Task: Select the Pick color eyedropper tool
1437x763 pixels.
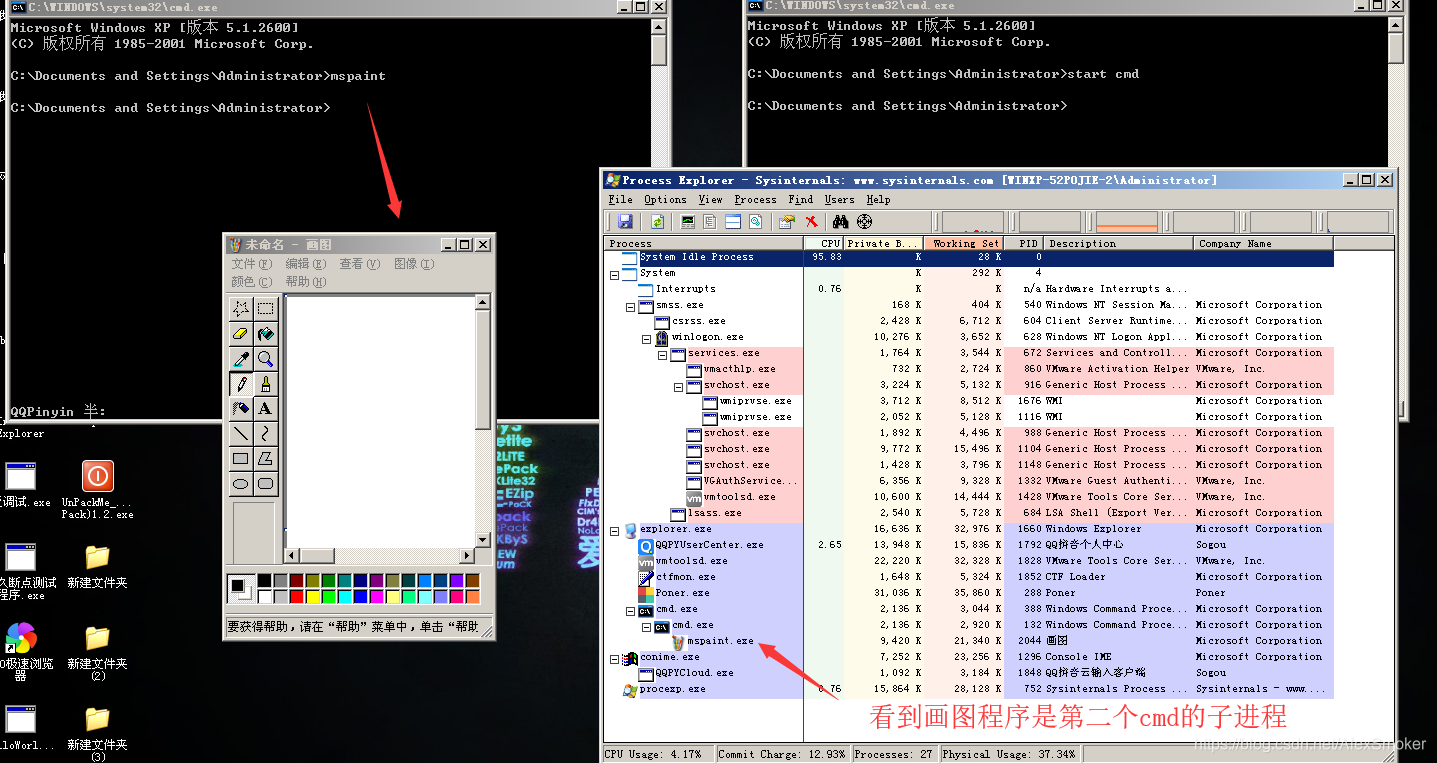Action: [240, 358]
